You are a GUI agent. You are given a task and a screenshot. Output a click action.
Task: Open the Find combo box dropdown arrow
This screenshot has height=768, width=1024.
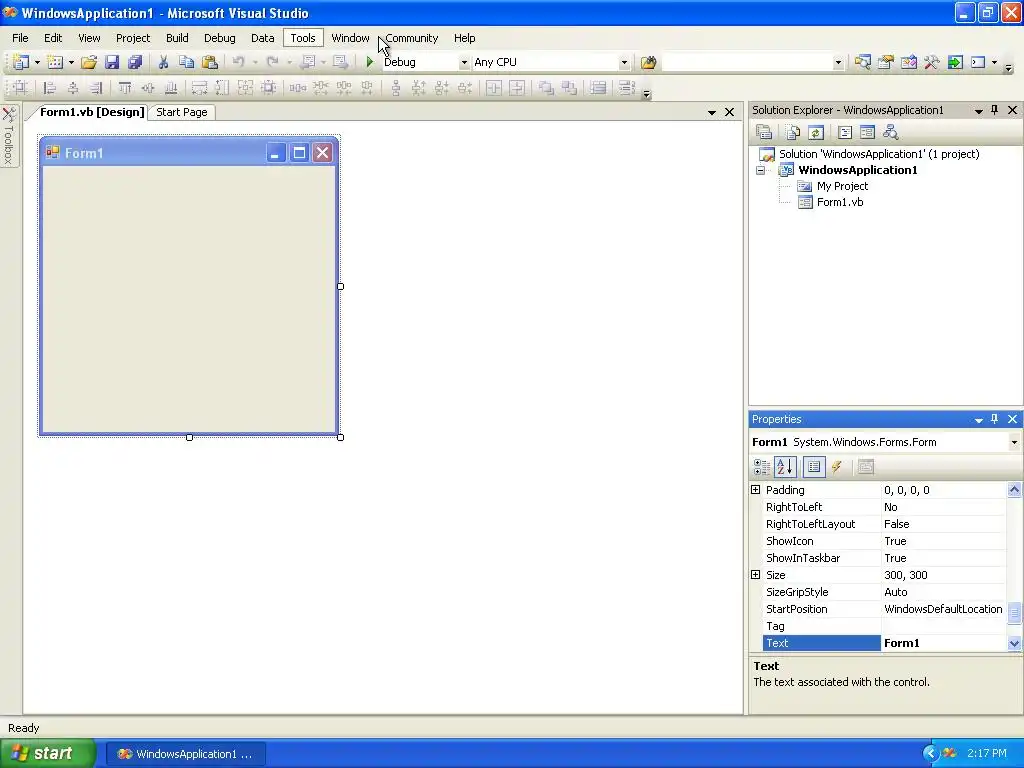(838, 63)
